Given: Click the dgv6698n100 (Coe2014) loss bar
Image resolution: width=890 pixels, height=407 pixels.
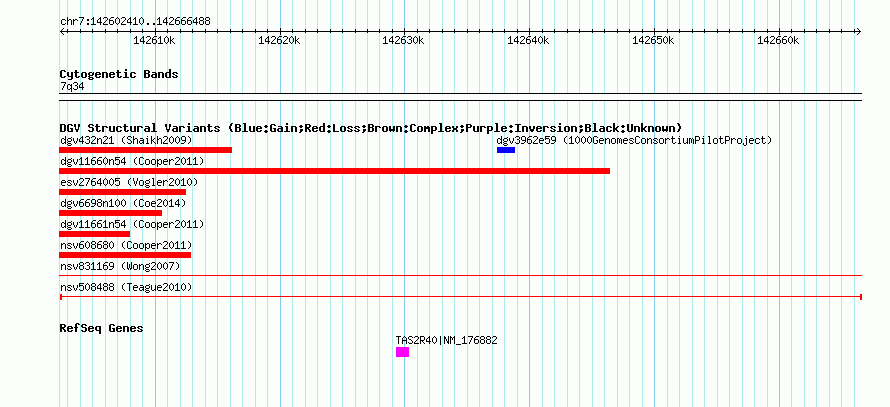Looking at the screenshot, I should [x=111, y=213].
